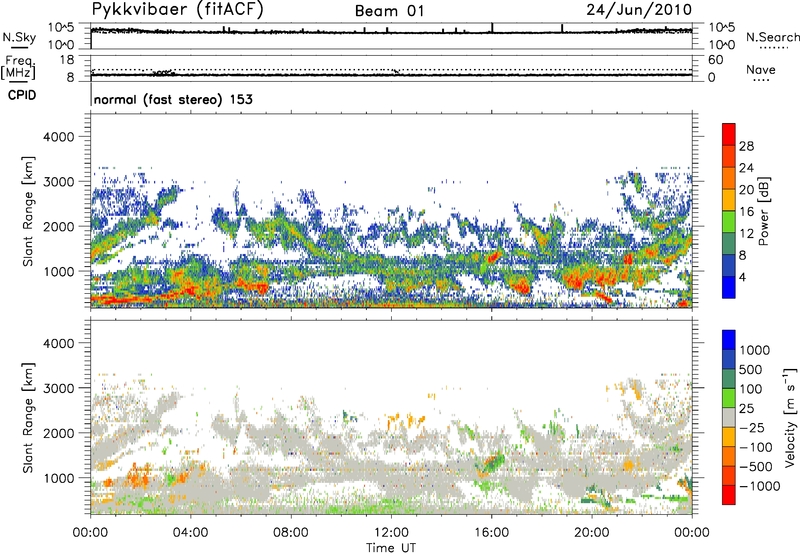The height and width of the screenshot is (554, 800).
Task: Select the red bottom segment of Velocity colorbar
Action: pyautogui.click(x=729, y=495)
